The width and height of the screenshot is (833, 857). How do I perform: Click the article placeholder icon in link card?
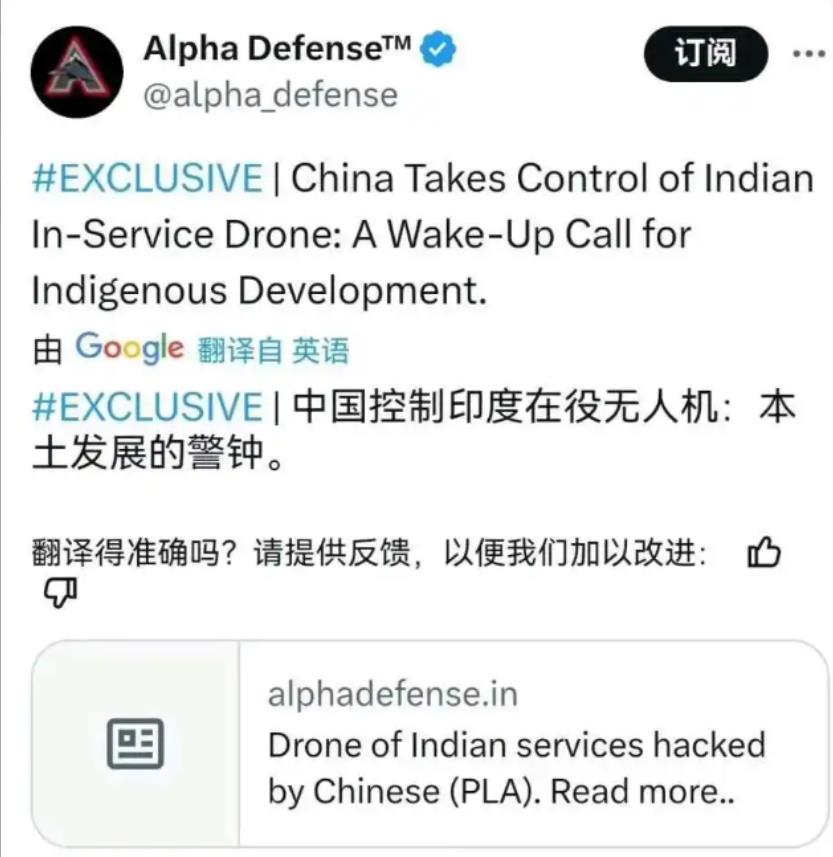135,743
